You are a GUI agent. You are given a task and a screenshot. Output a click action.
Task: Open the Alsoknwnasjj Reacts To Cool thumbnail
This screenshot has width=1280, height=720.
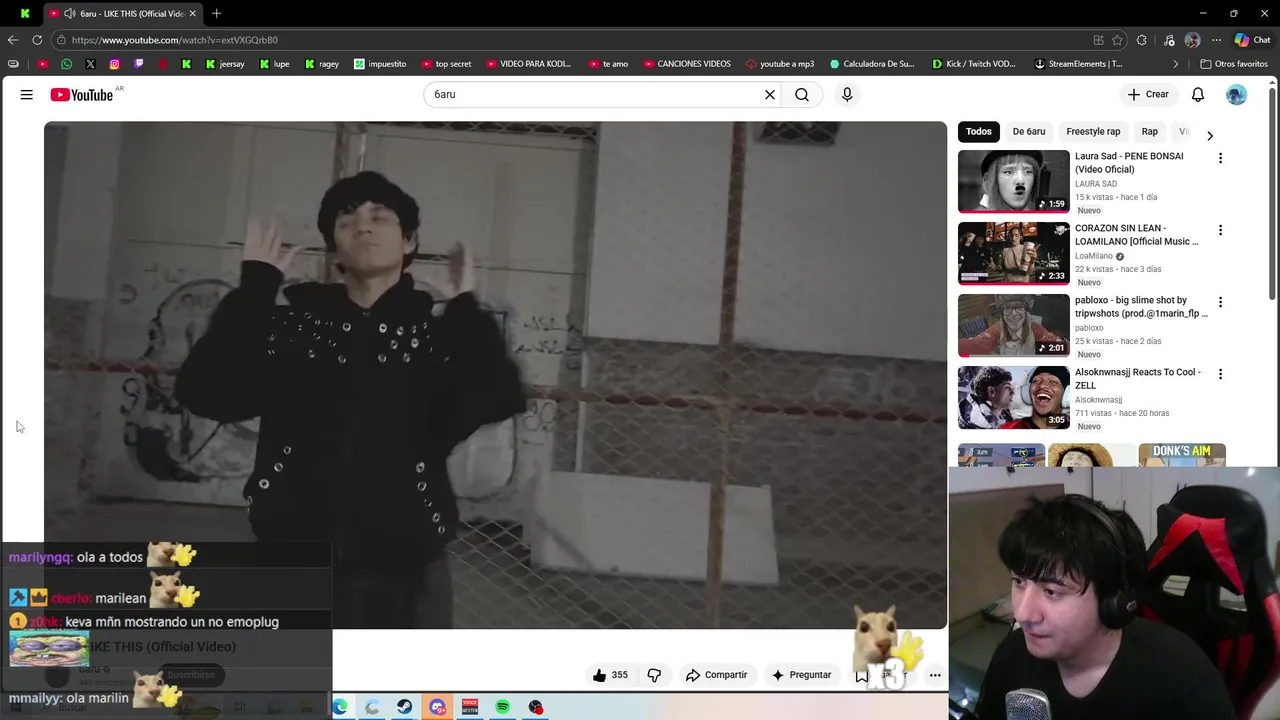pos(1014,397)
